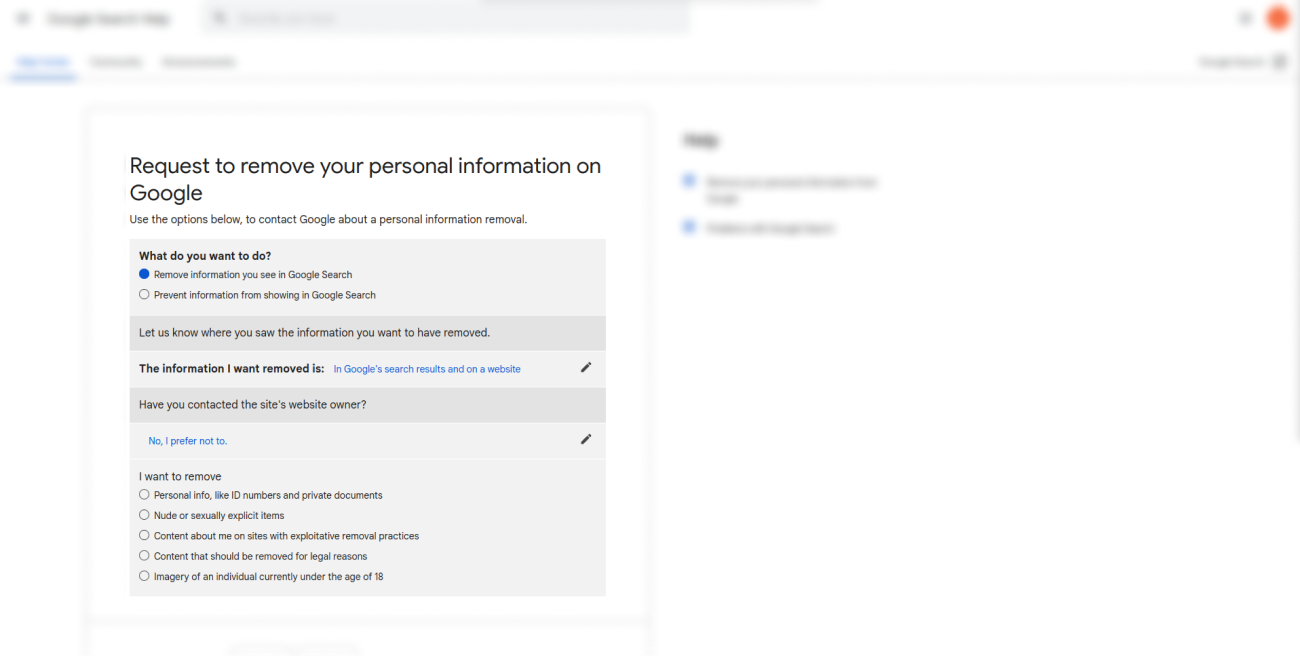
Task: Open the Google apps grid
Action: point(1246,18)
